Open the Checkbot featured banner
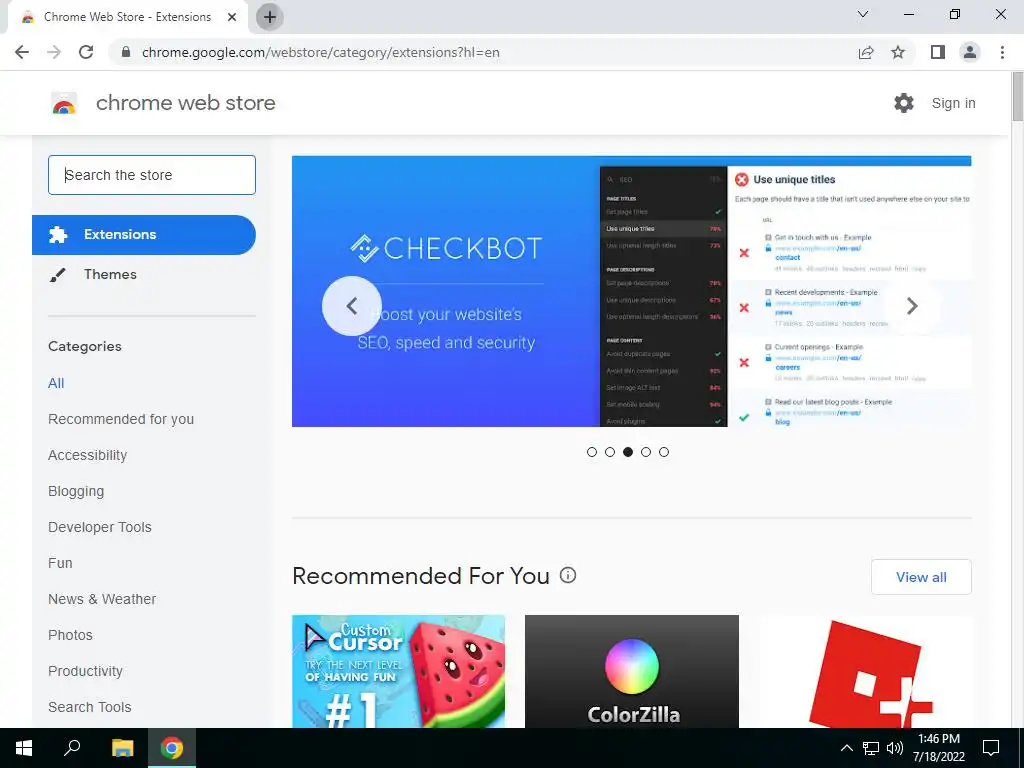1024x768 pixels. (632, 291)
